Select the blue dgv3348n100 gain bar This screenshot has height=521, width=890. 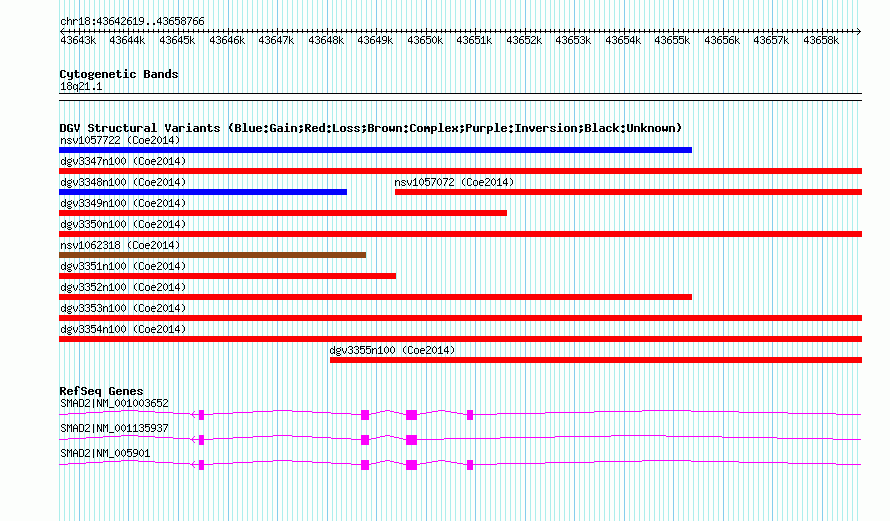[x=203, y=192]
